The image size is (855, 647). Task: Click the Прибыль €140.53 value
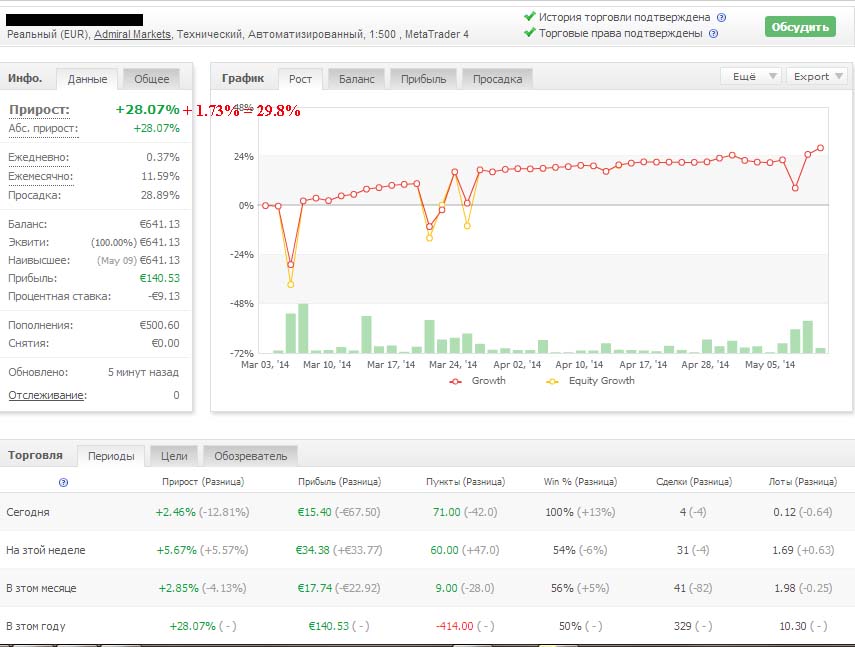click(159, 279)
